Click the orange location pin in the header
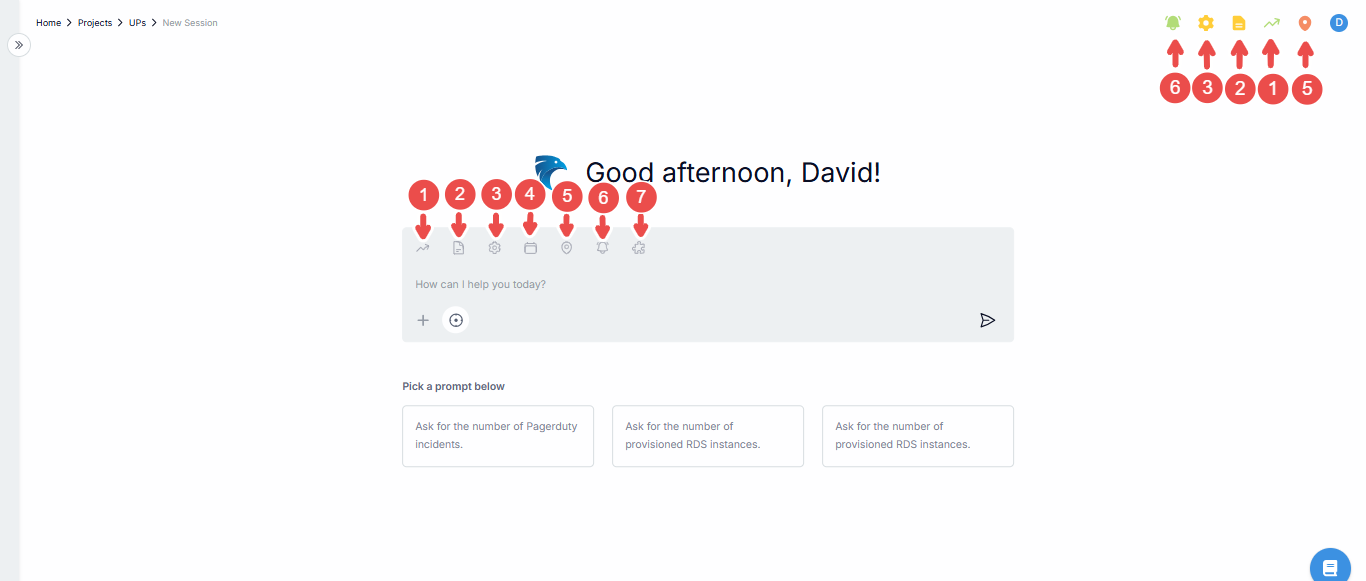The width and height of the screenshot is (1366, 581). (1305, 23)
